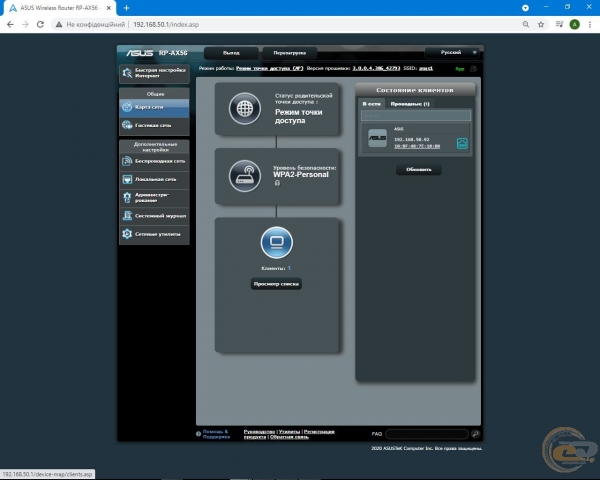Image resolution: width=600 pixels, height=480 pixels.
Task: Open the reading list icon in Chrome toolbar
Action: pyautogui.click(x=559, y=24)
